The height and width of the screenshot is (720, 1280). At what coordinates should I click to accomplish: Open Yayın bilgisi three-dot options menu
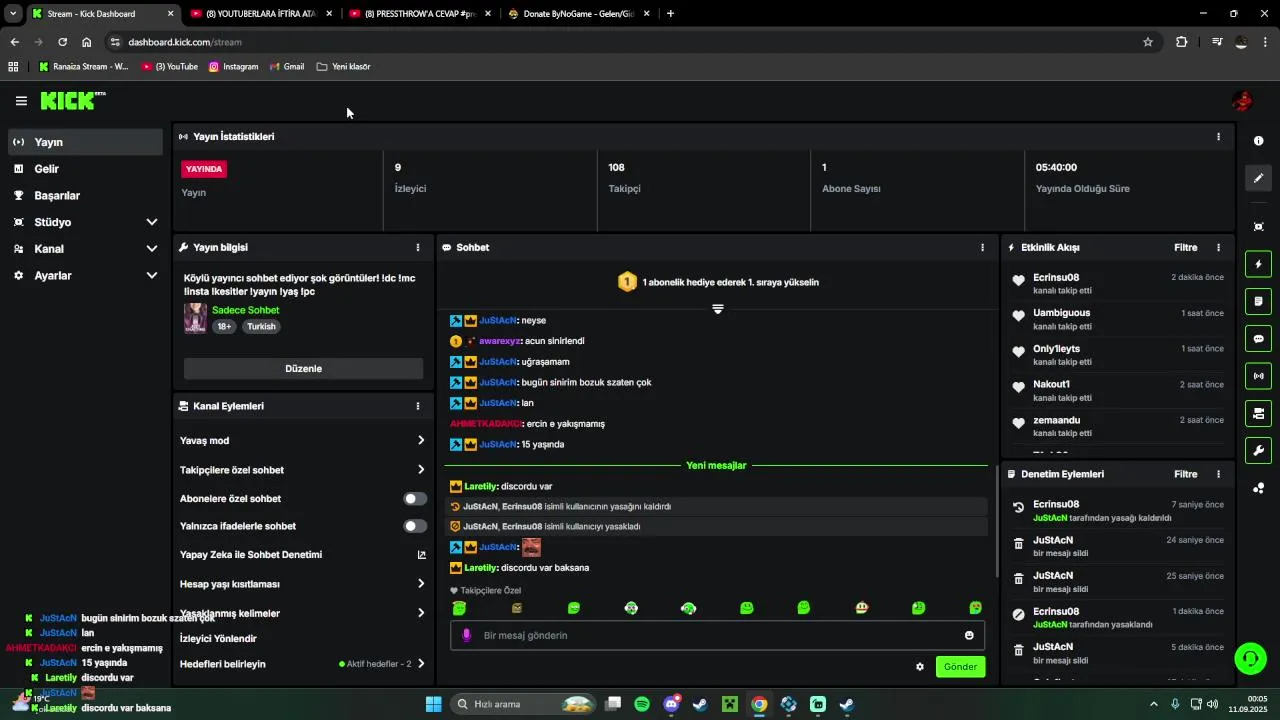(418, 247)
